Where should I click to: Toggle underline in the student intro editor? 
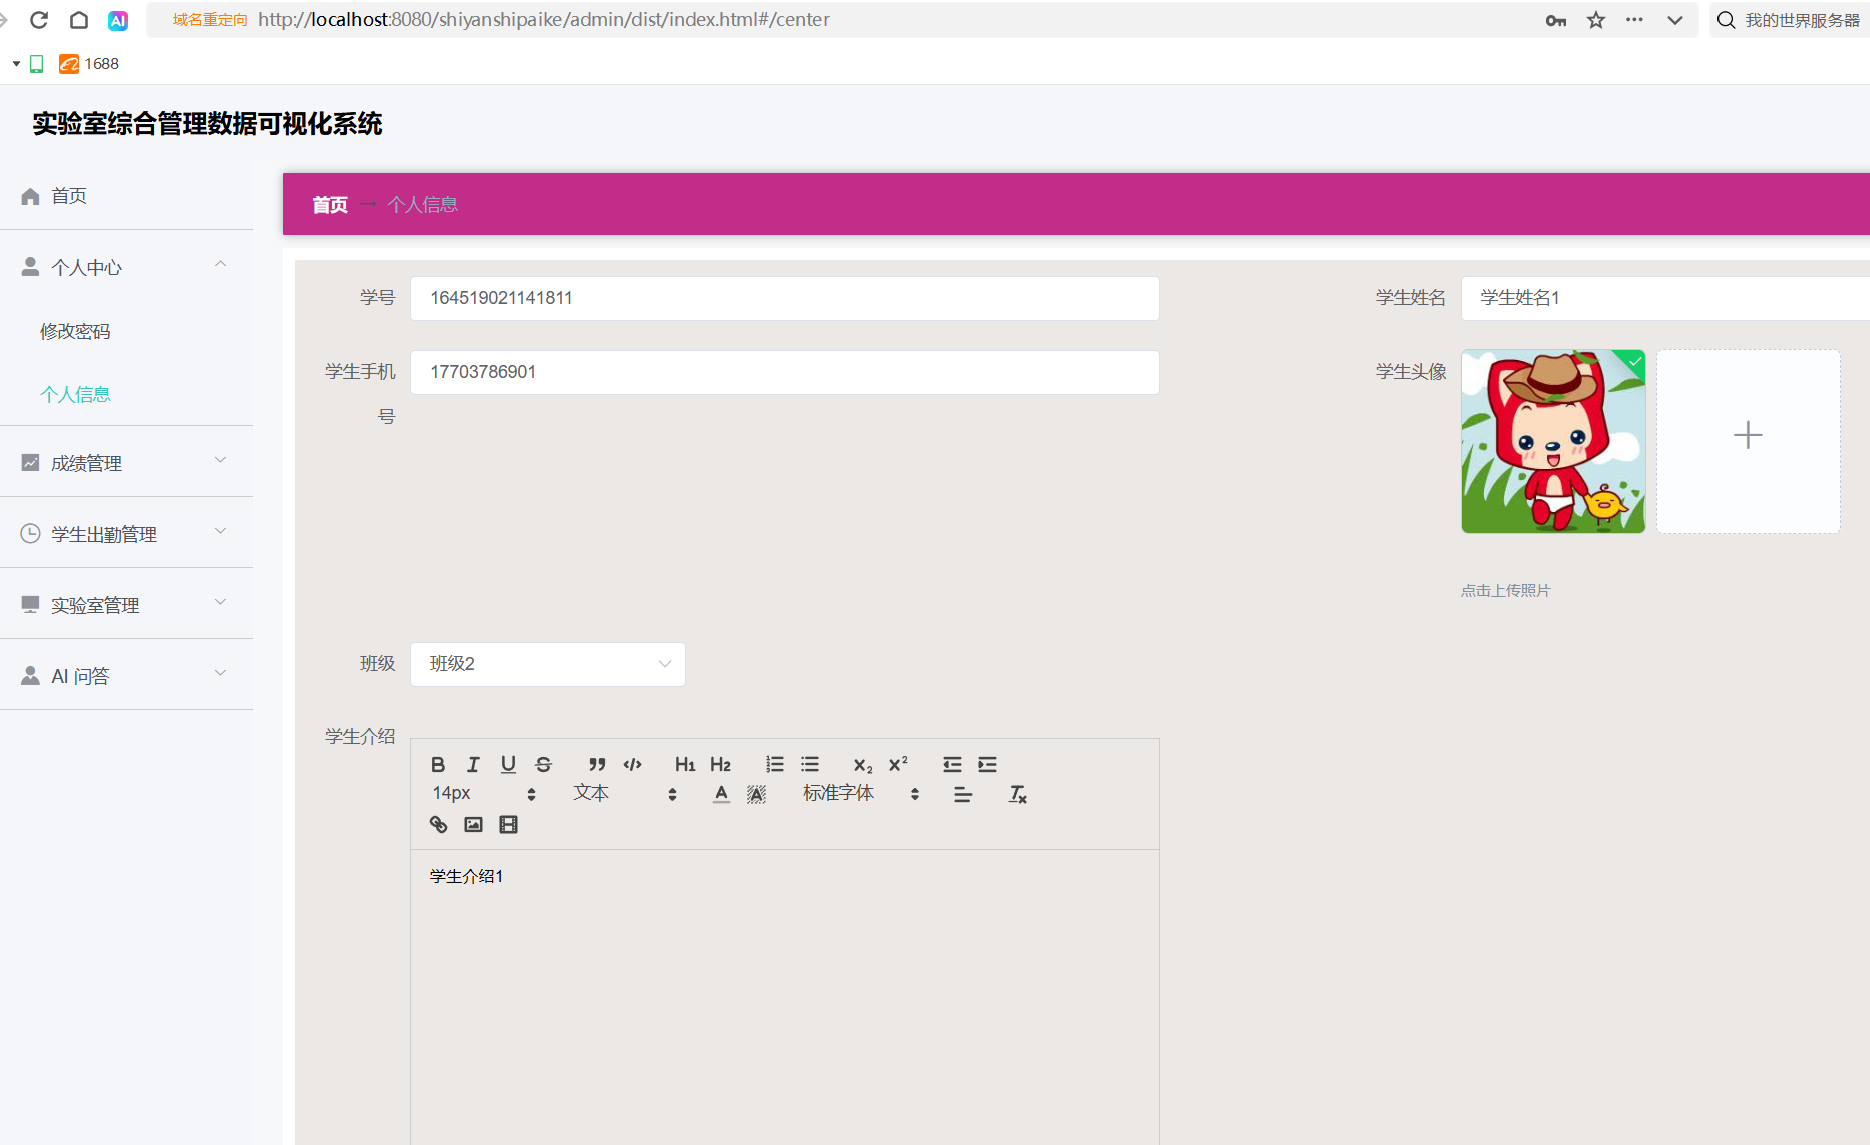508,765
